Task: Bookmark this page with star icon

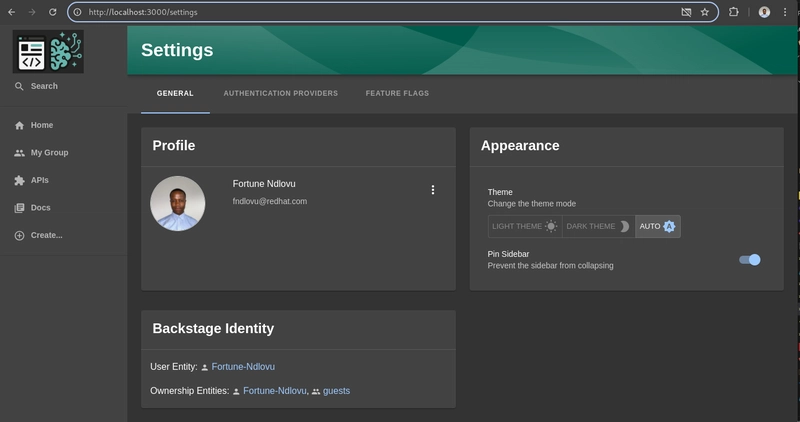Action: coord(705,12)
